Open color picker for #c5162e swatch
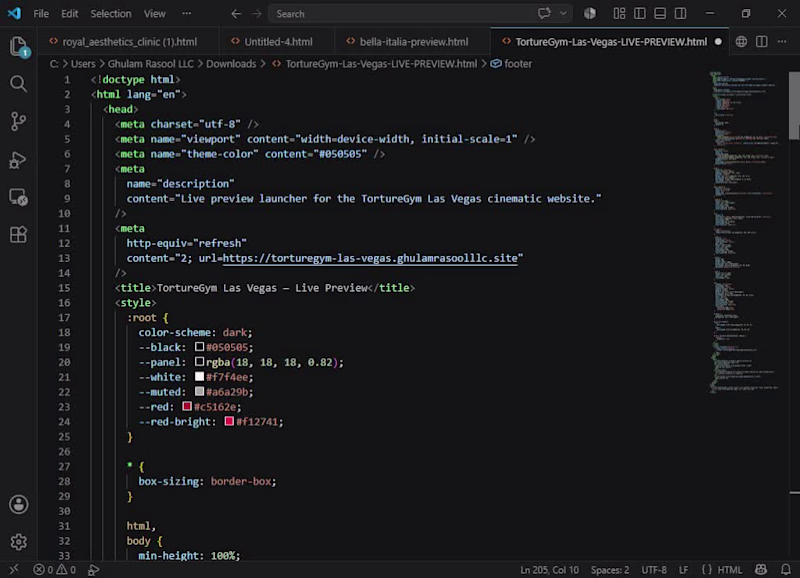 point(187,407)
